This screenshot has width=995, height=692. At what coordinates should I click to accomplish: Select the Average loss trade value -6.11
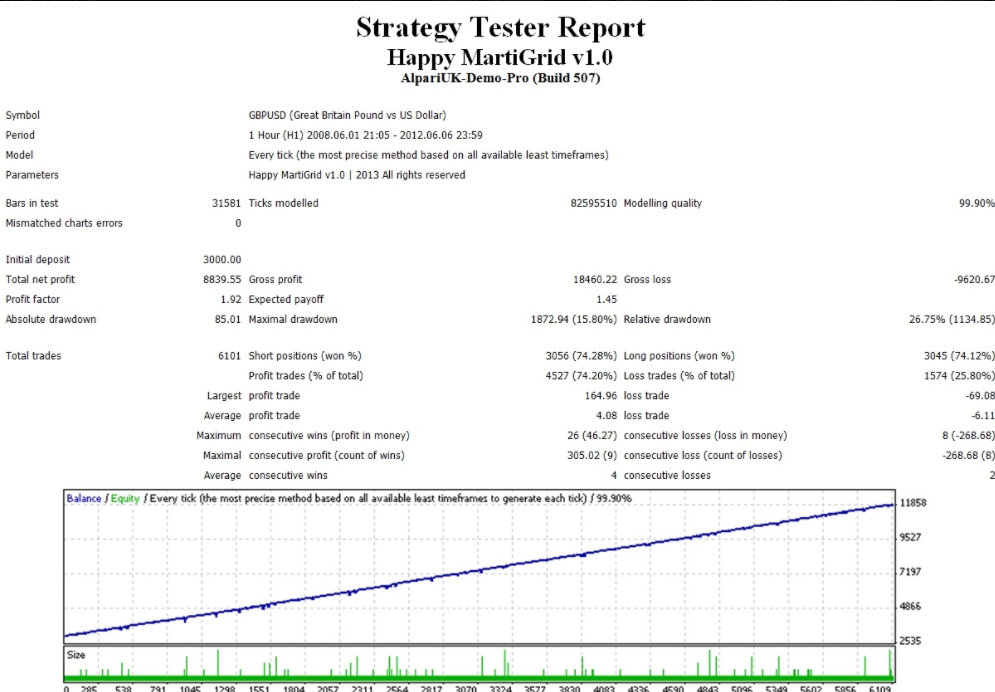983,415
